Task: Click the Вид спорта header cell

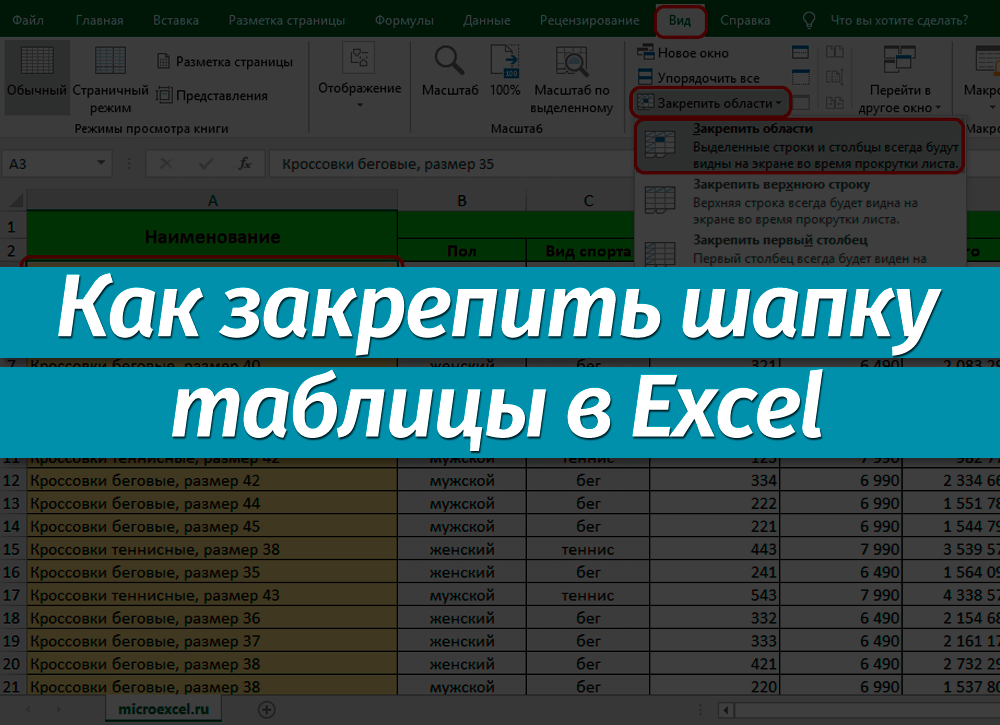Action: tap(588, 251)
